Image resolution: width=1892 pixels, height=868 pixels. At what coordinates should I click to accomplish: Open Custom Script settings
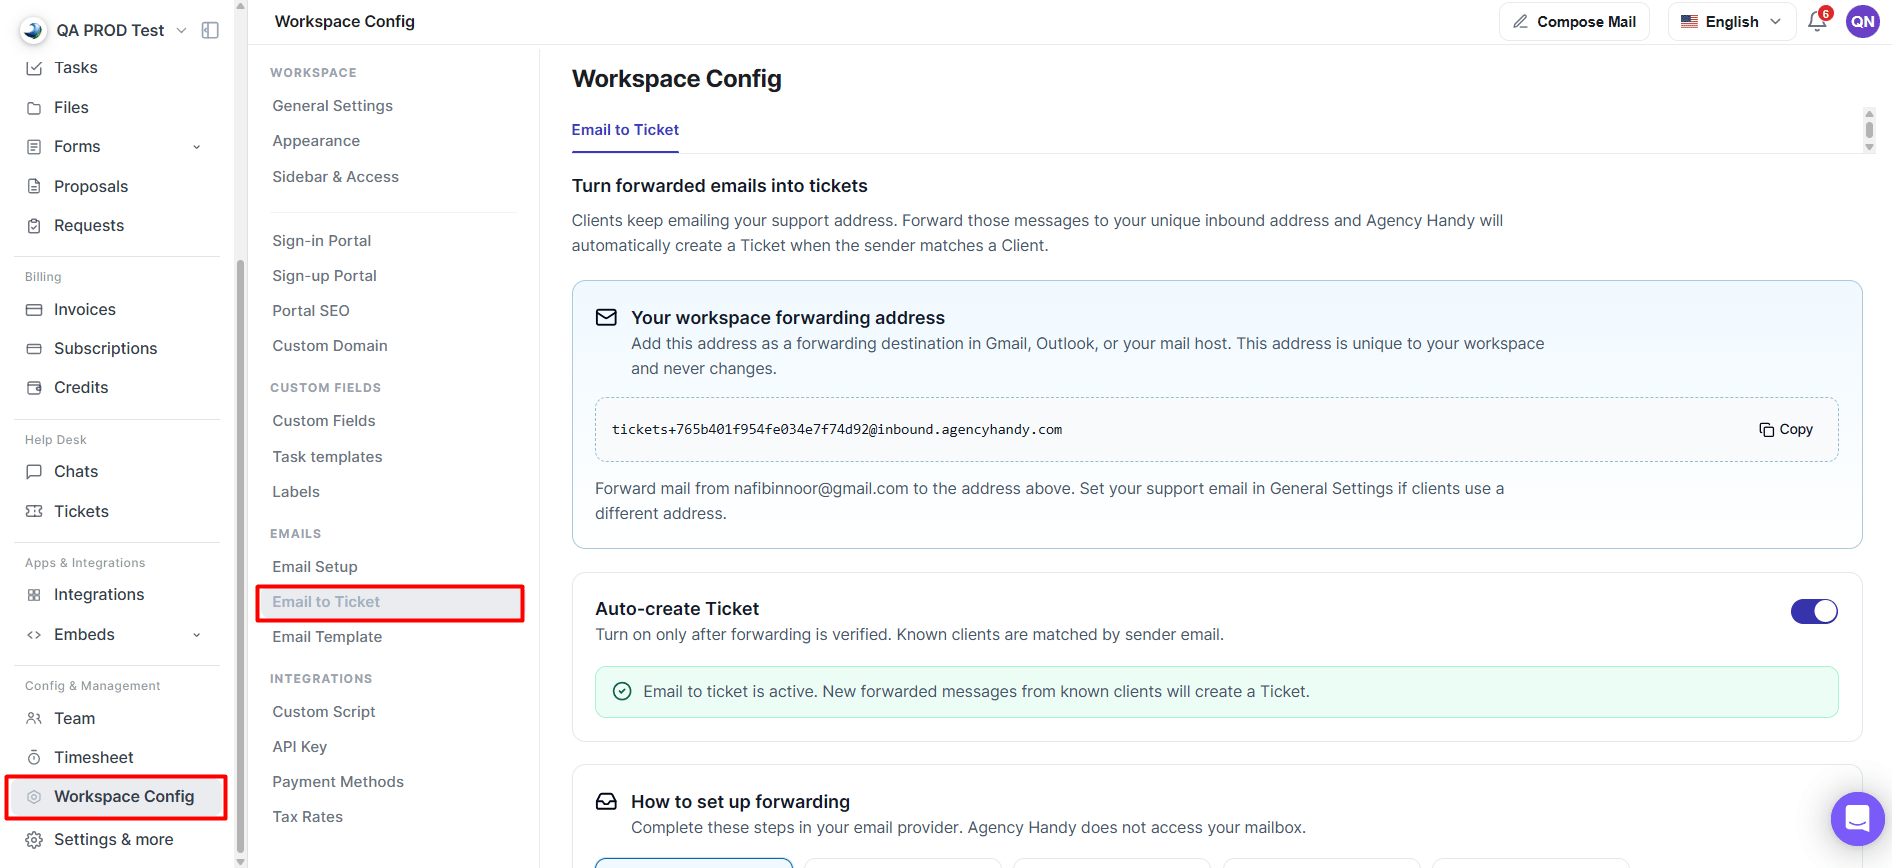click(324, 712)
